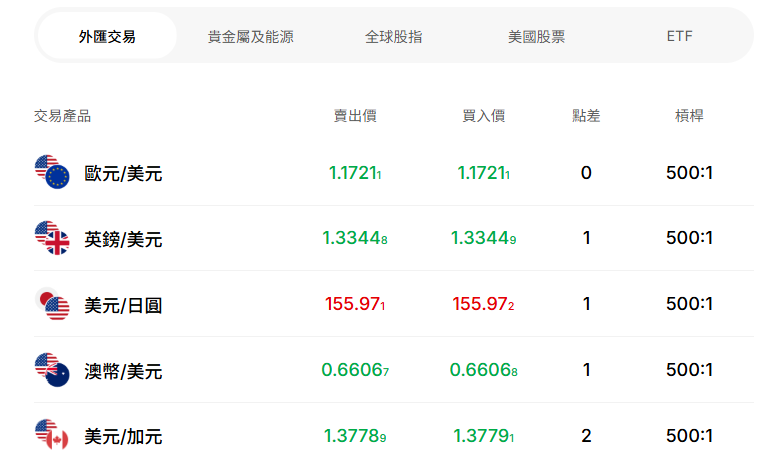Image resolution: width=771 pixels, height=472 pixels.
Task: Click the 賣出價 column header
Action: point(355,116)
